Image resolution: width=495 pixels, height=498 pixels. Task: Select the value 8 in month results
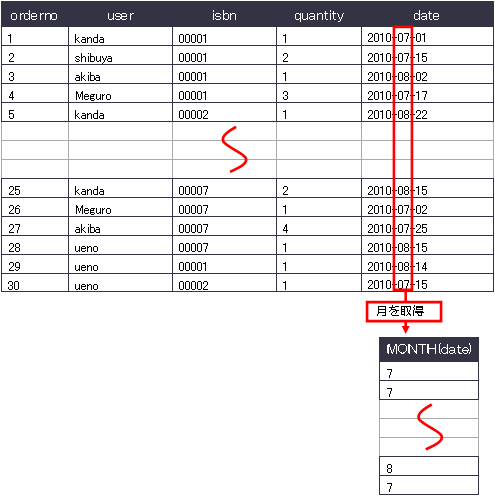(x=429, y=466)
